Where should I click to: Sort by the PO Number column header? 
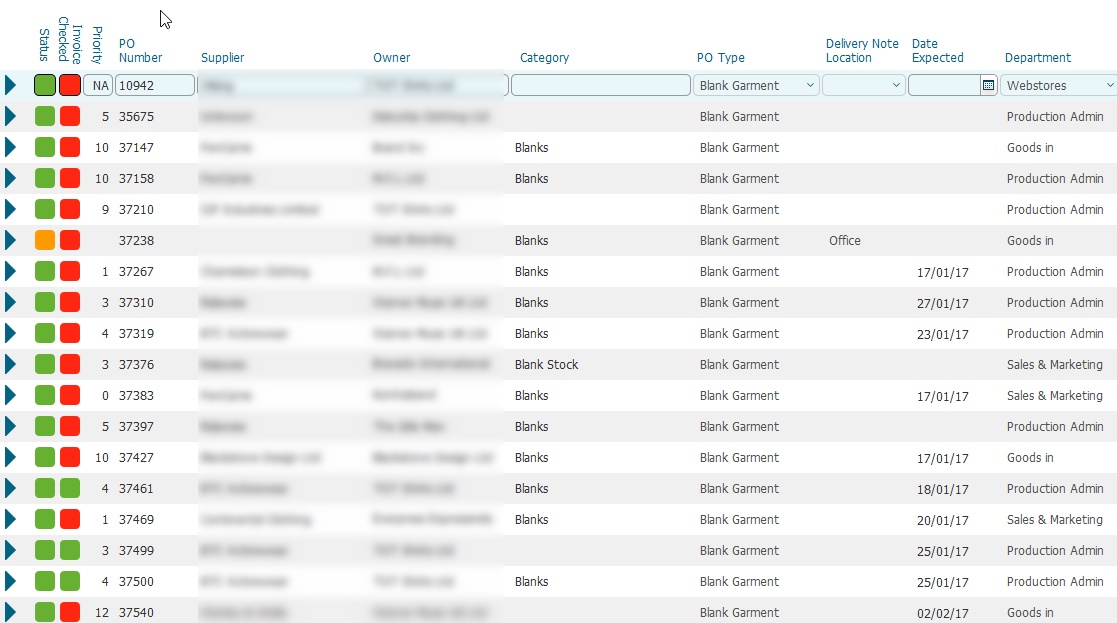pyautogui.click(x=140, y=51)
